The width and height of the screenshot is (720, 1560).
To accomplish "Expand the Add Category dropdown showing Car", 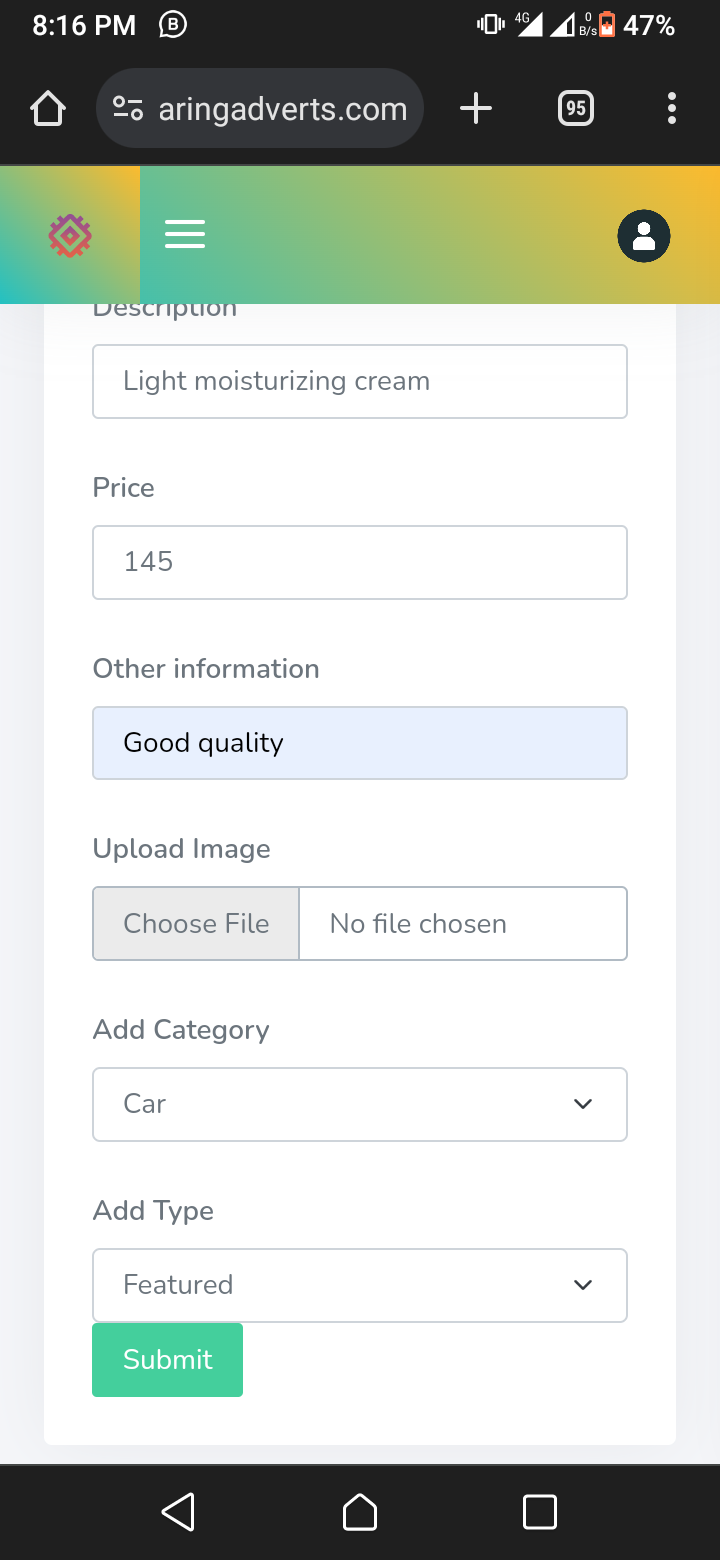I will [x=360, y=1104].
